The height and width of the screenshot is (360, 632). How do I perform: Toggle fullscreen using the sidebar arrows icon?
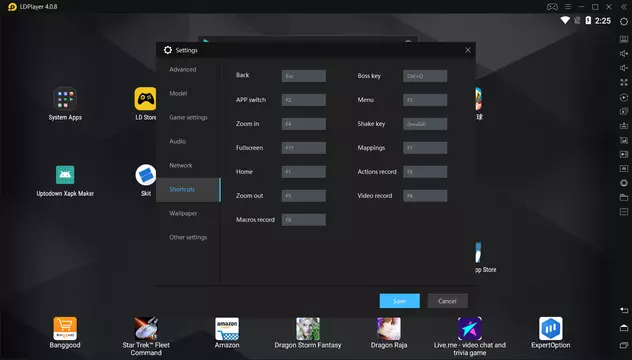(x=624, y=82)
